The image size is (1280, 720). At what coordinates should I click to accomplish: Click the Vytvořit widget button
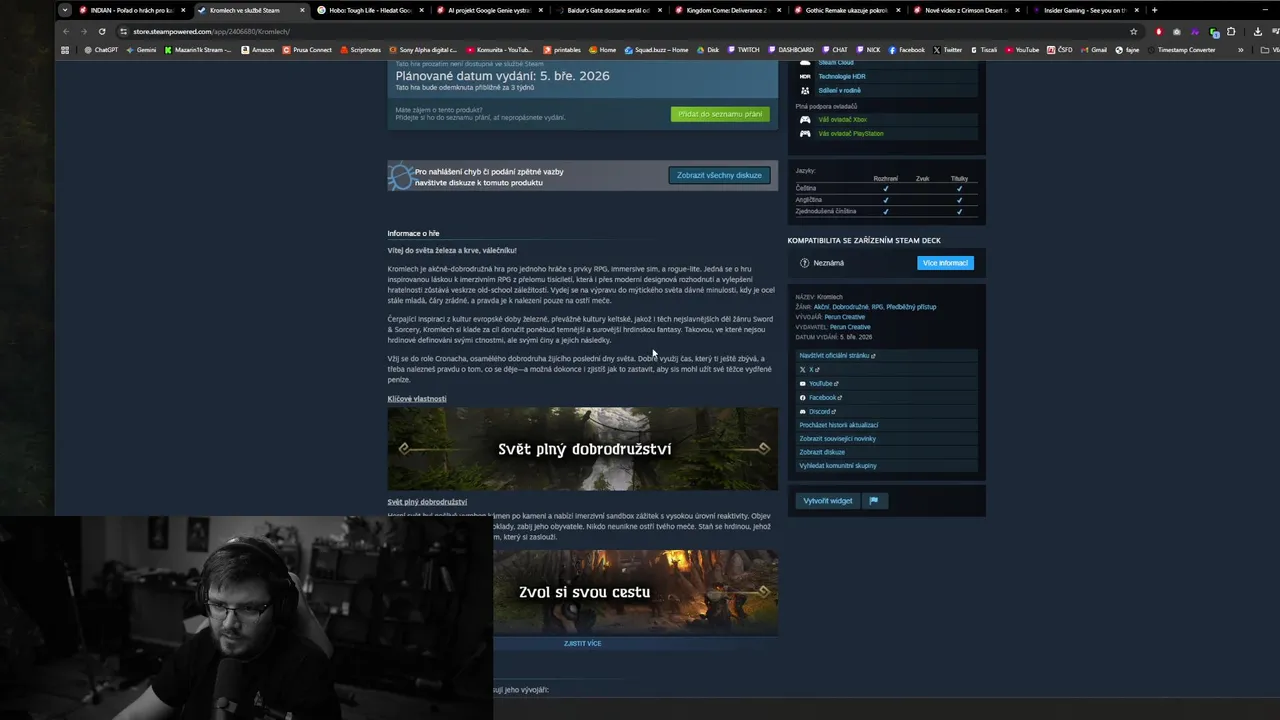click(x=828, y=501)
